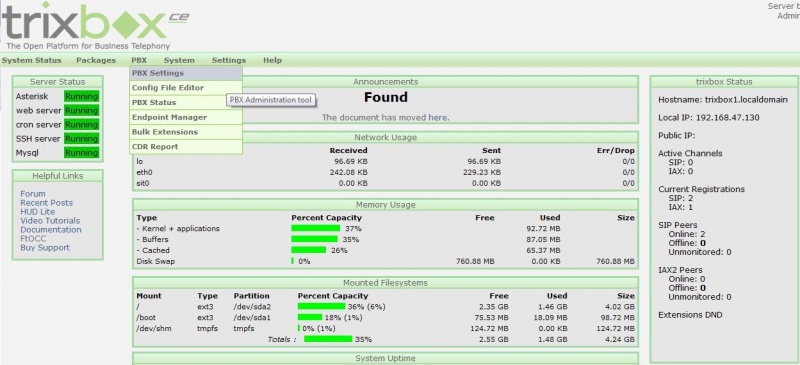Image resolution: width=800 pixels, height=365 pixels.
Task: Click Kernel used value 92.72 MB
Action: point(543,228)
